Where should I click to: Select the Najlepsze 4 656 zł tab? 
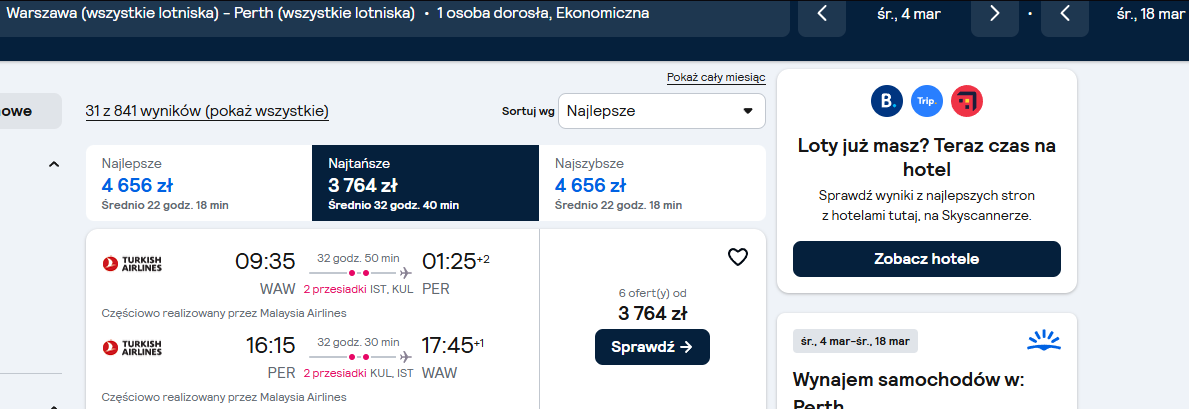pyautogui.click(x=199, y=183)
